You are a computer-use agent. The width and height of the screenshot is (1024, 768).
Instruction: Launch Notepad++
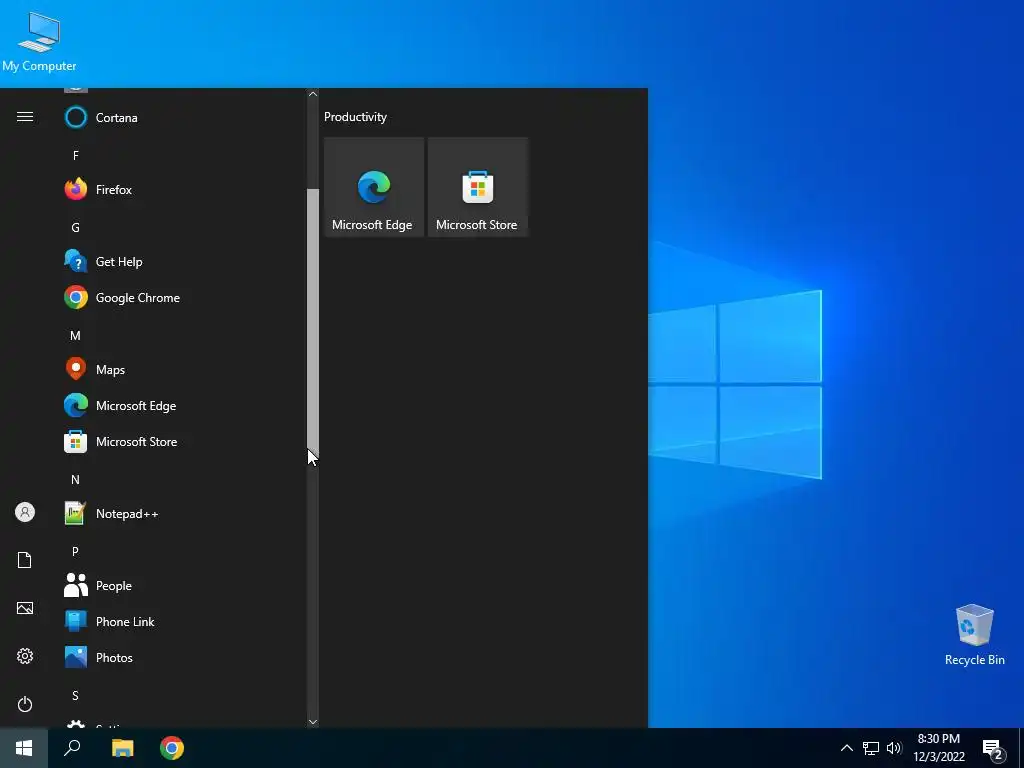(x=183, y=514)
